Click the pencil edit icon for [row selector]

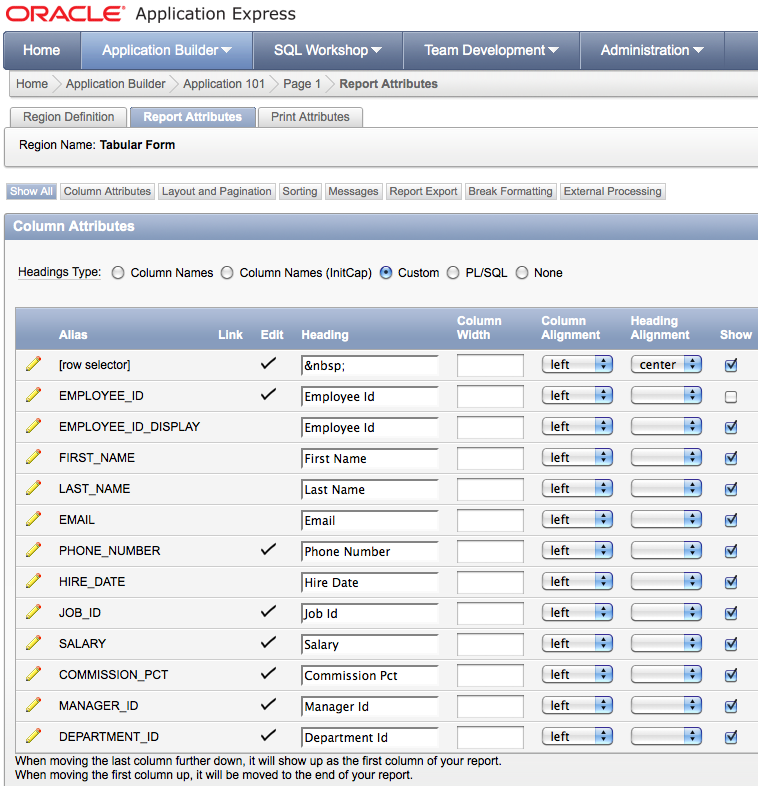click(33, 364)
